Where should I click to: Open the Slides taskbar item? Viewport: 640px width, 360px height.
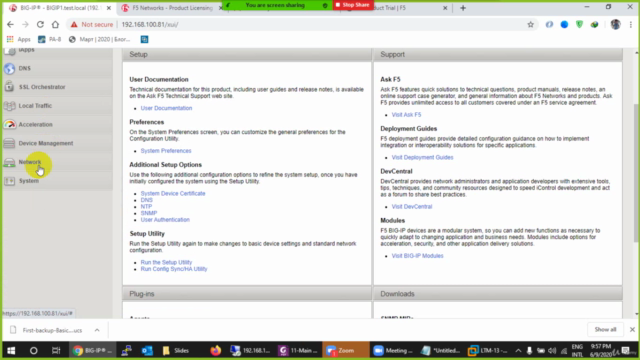coord(176,351)
